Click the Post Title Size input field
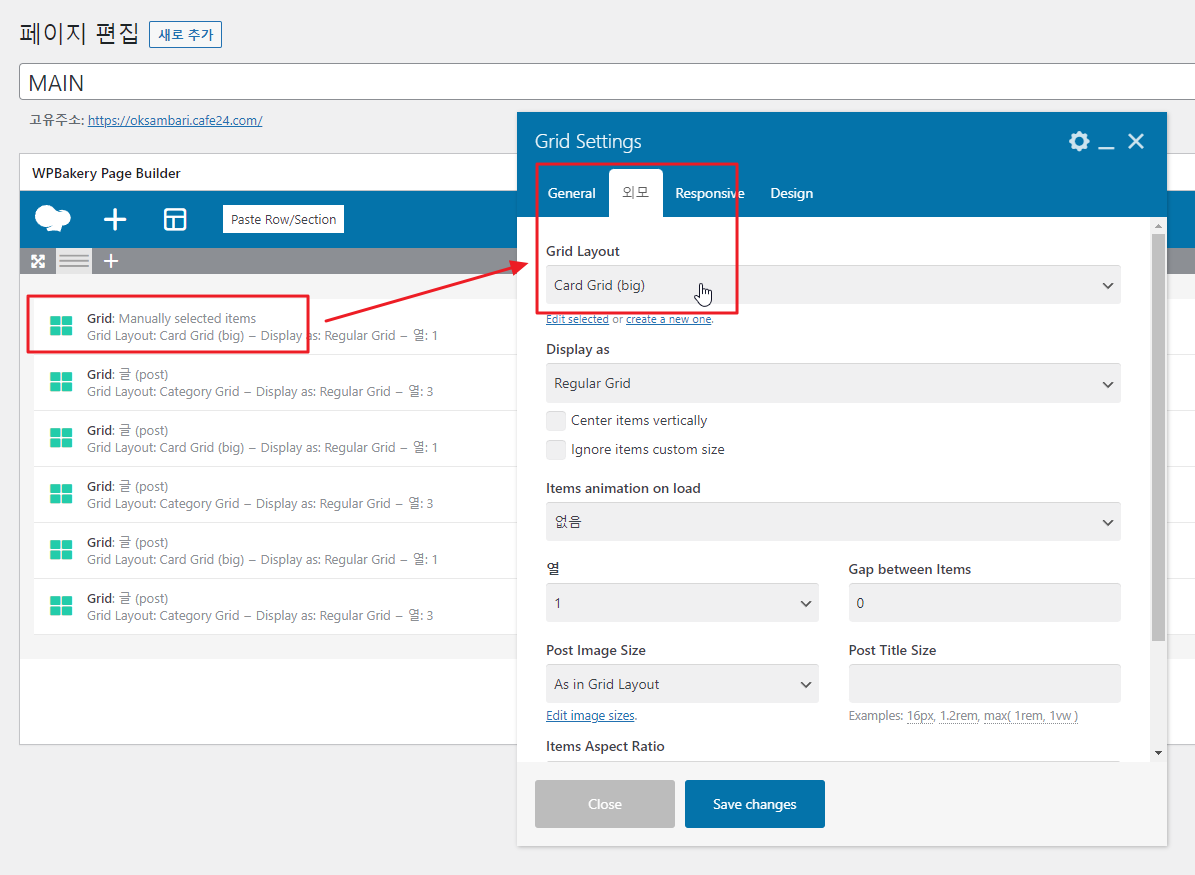Viewport: 1195px width, 875px height. click(x=984, y=684)
